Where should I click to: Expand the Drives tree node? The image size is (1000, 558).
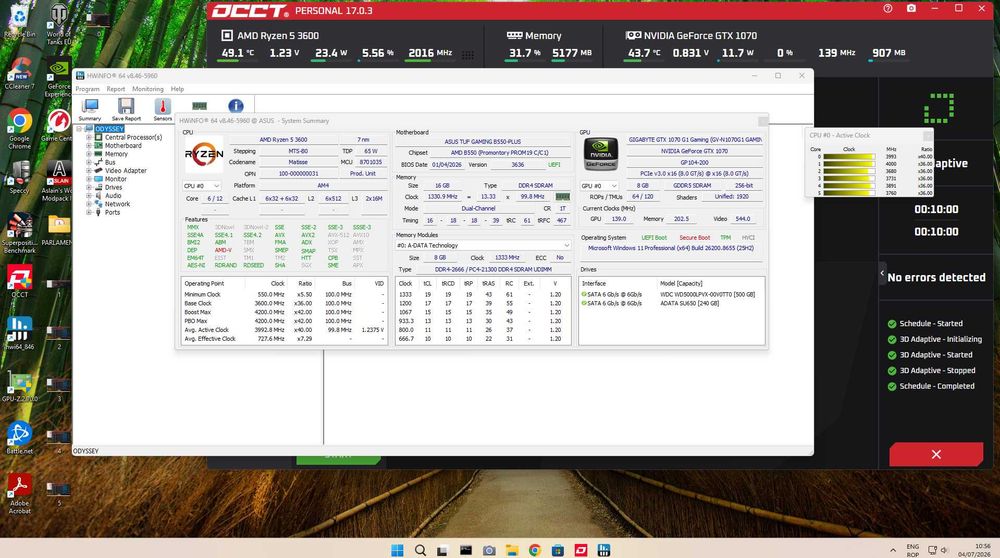(x=89, y=187)
